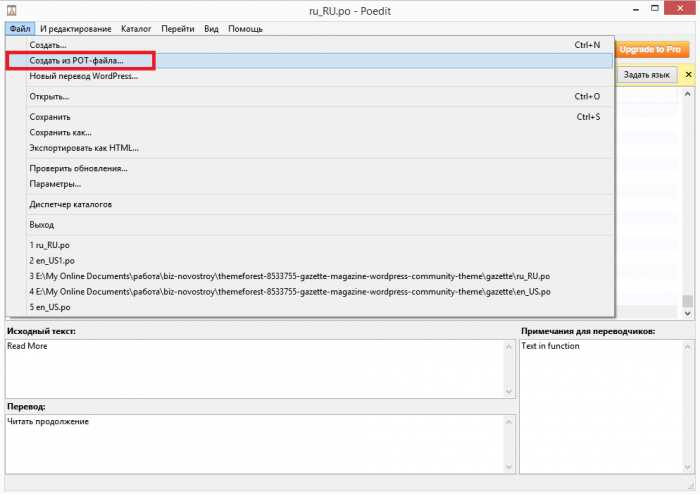The width and height of the screenshot is (700, 494).
Task: Open recent file 2 en_US1.po
Action: pyautogui.click(x=310, y=261)
